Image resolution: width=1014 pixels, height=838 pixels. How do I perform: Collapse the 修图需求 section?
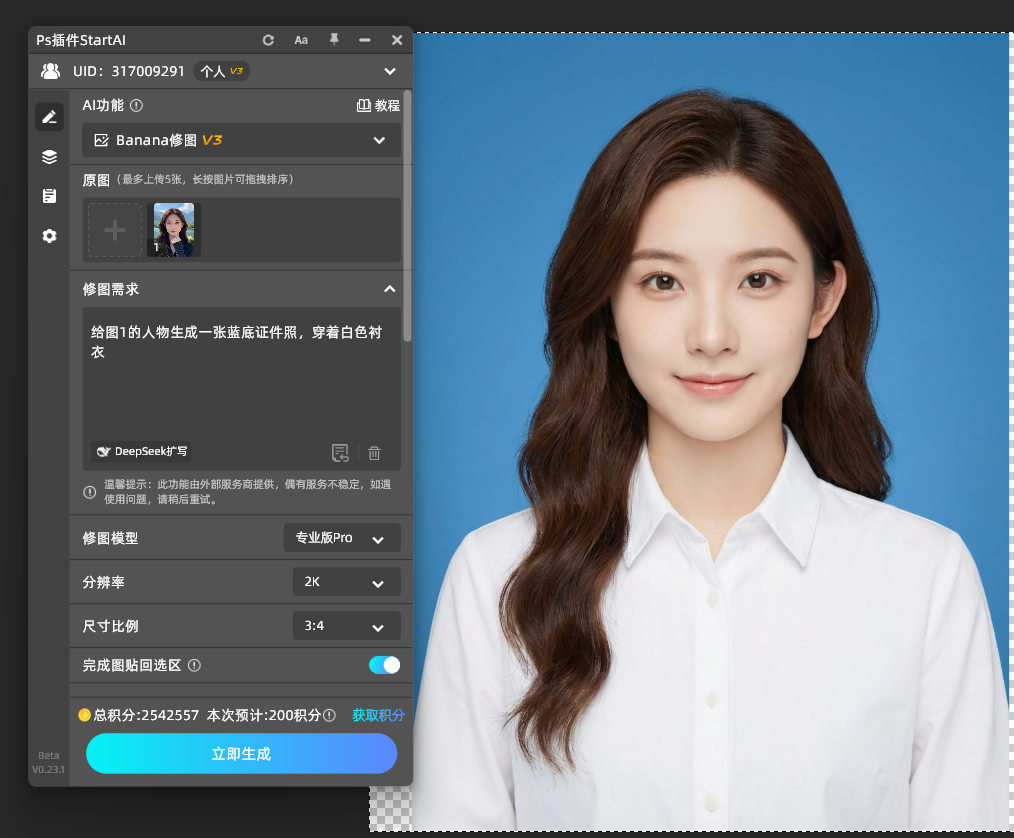(x=389, y=289)
